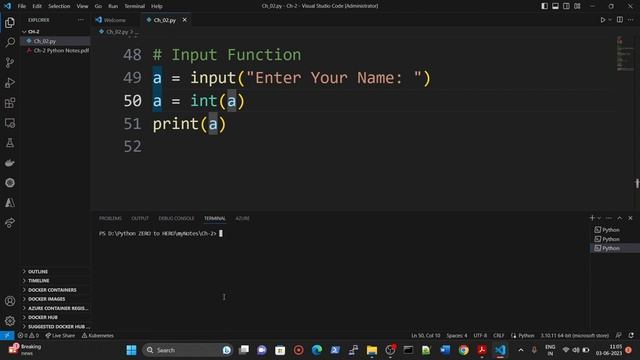Expand the DOCKER CONTAINERS section
Viewport: 640px width, 360px height.
55,290
